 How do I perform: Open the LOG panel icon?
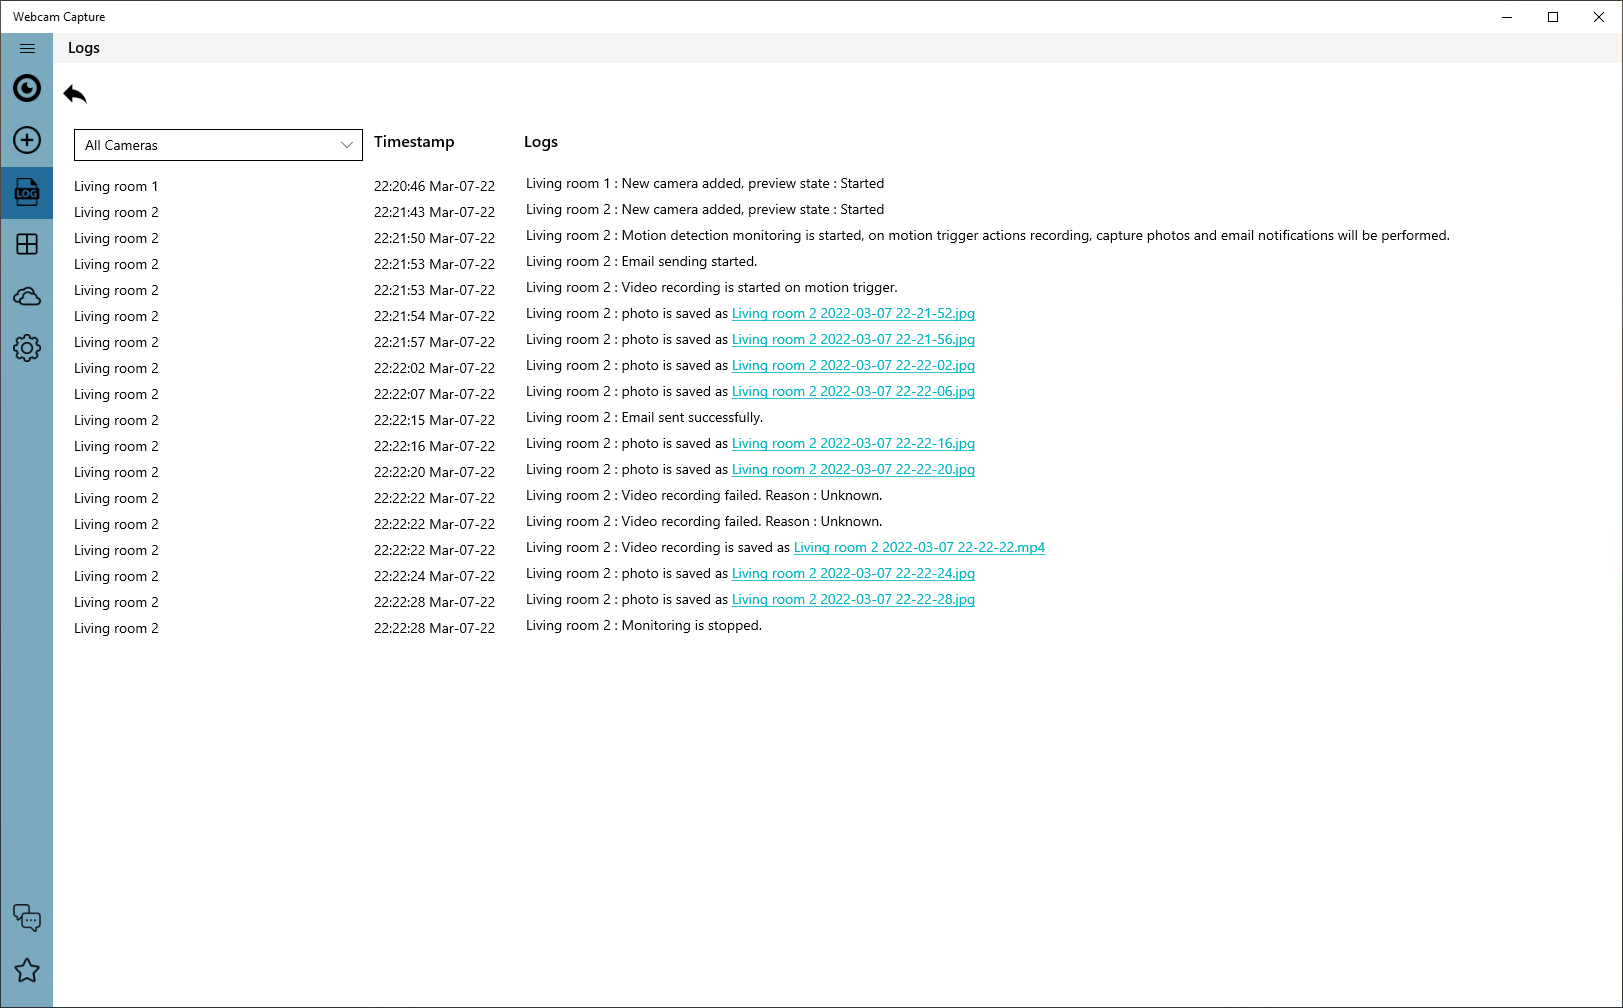[27, 192]
